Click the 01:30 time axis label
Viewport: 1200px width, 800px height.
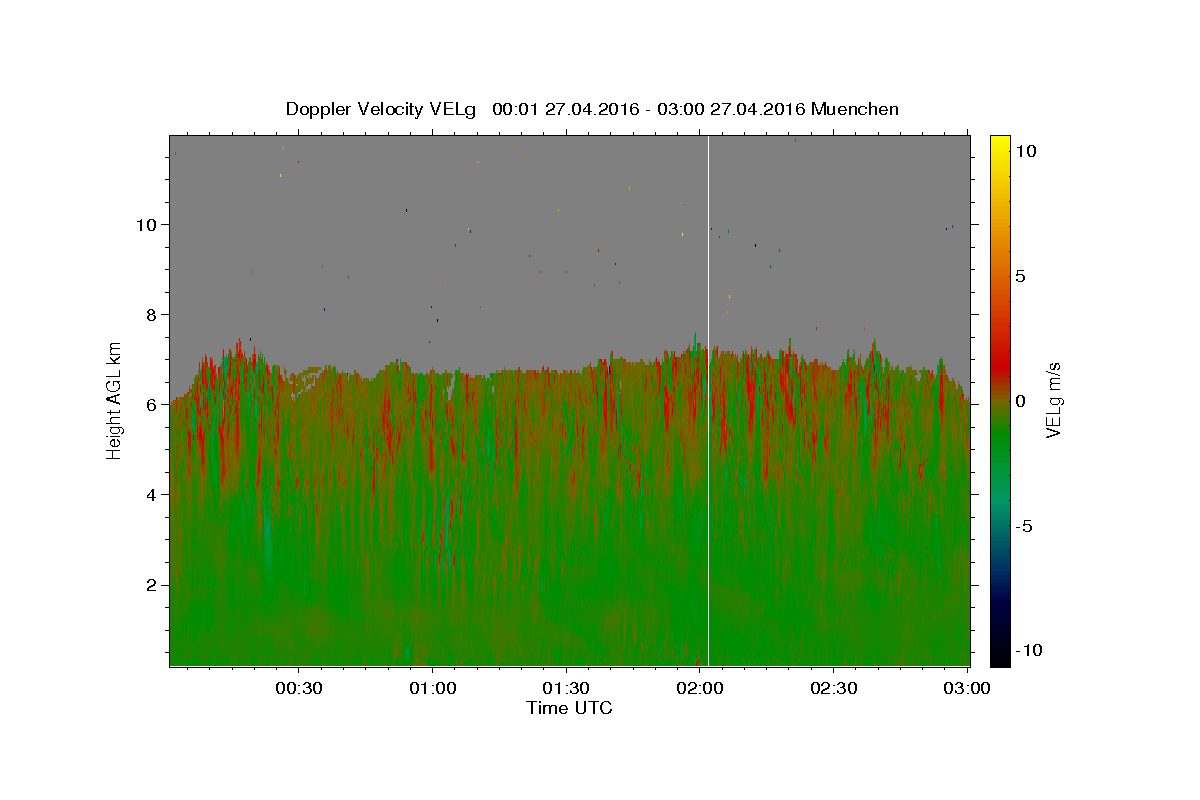click(566, 688)
